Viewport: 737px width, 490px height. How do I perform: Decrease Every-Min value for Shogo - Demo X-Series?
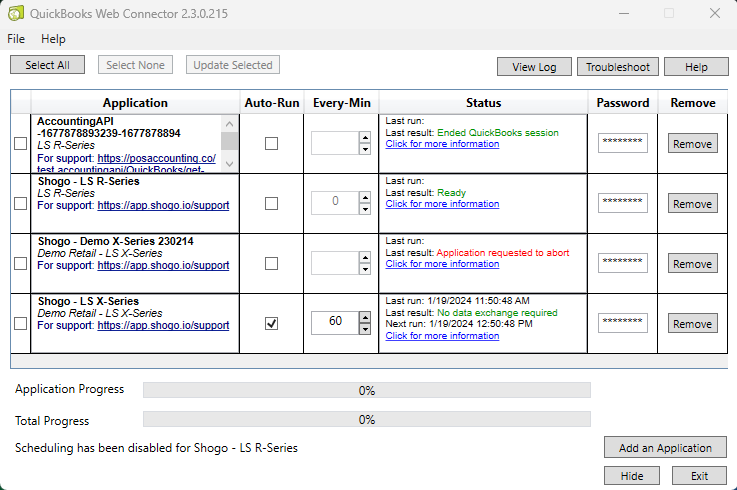(x=365, y=269)
